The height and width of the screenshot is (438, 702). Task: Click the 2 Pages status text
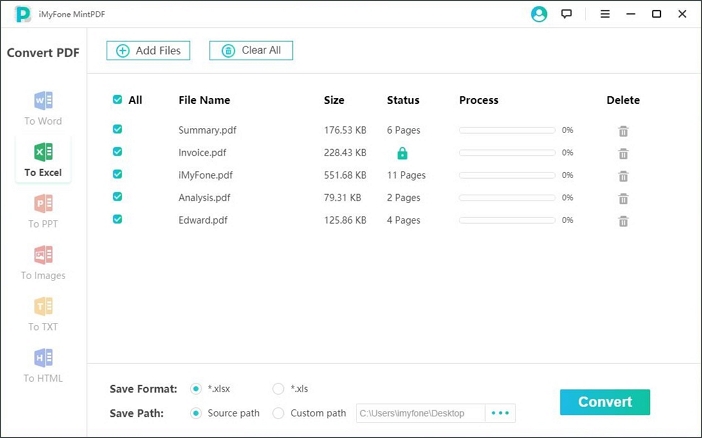click(403, 198)
